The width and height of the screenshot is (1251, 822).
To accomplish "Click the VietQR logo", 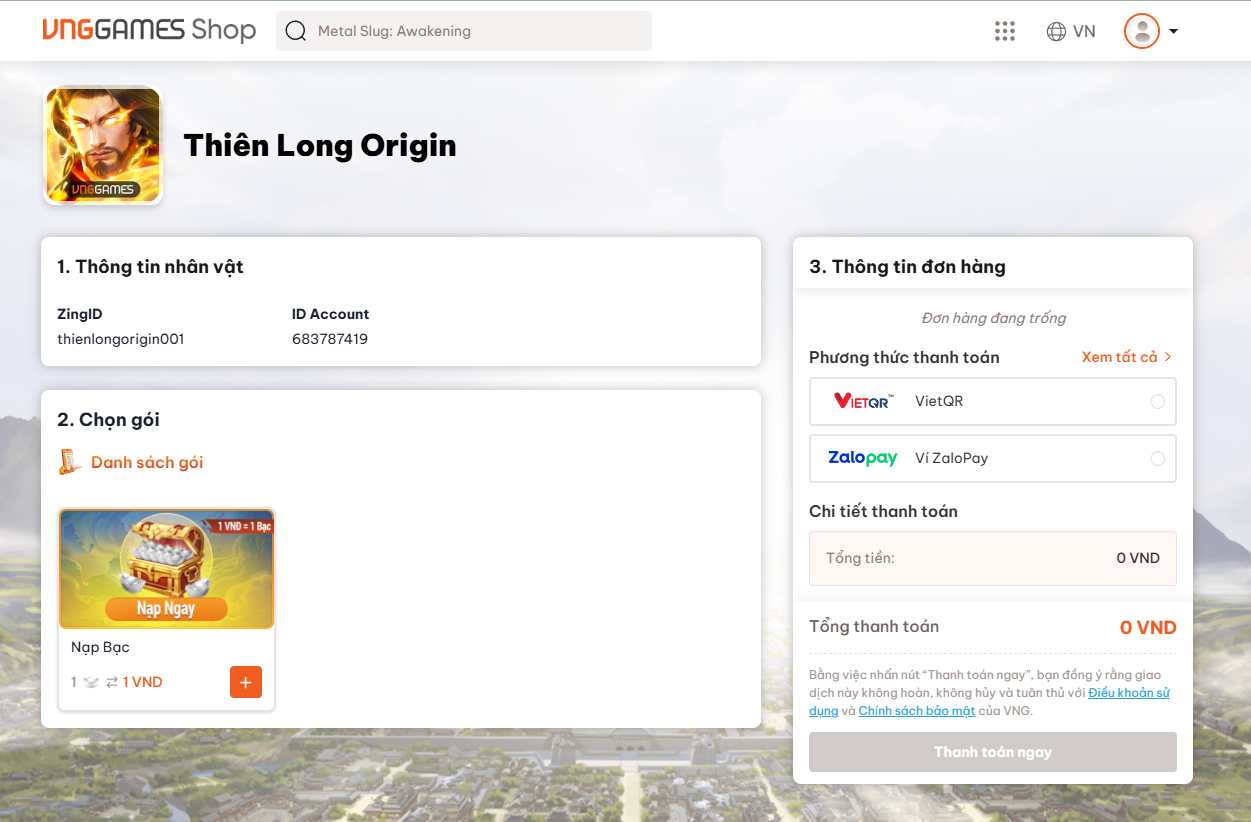I will click(863, 401).
